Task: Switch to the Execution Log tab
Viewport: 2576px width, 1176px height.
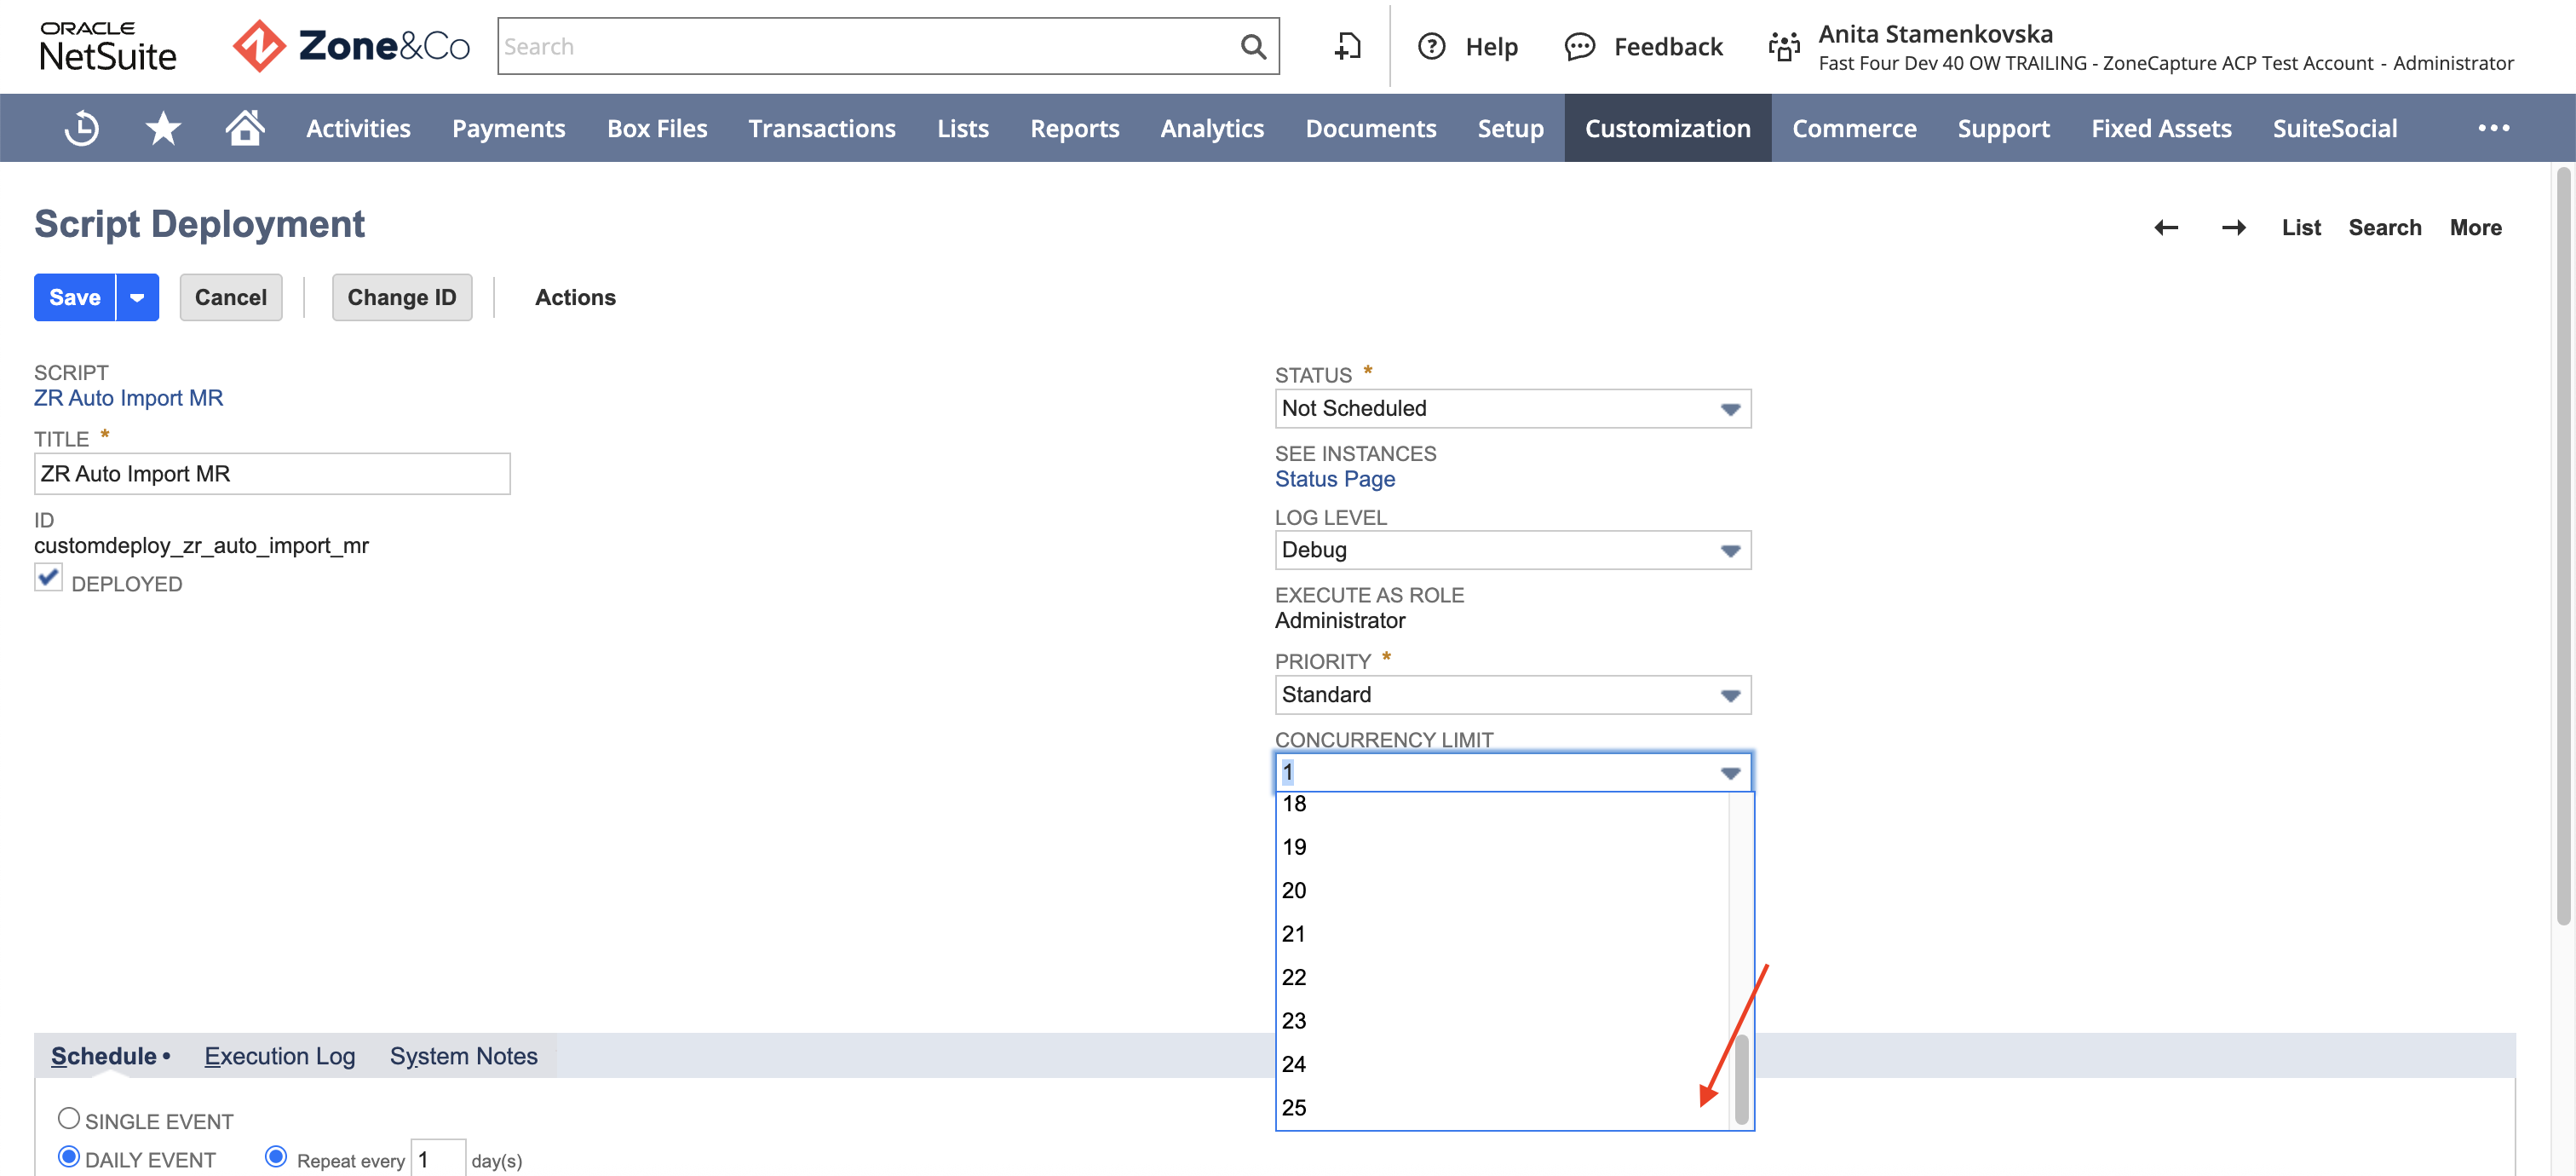Action: point(280,1056)
